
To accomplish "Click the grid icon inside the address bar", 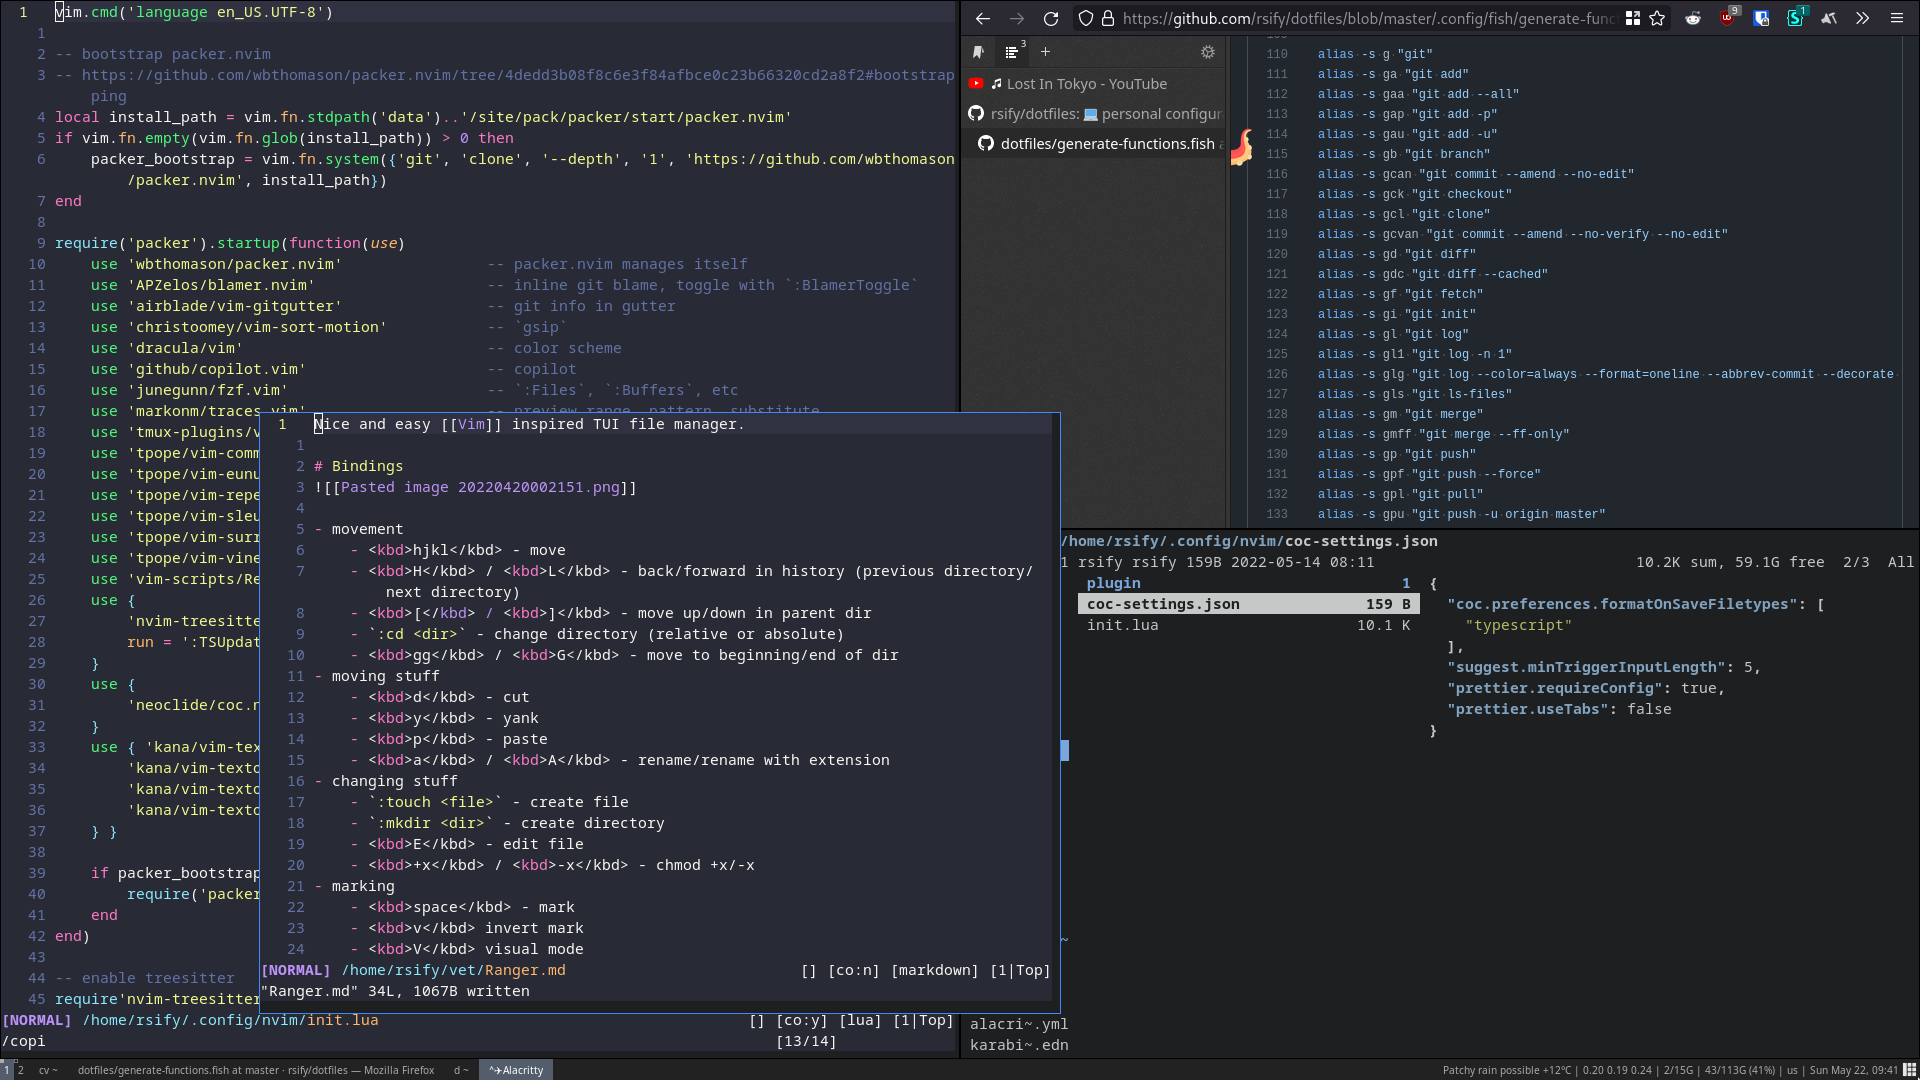I will [1632, 18].
